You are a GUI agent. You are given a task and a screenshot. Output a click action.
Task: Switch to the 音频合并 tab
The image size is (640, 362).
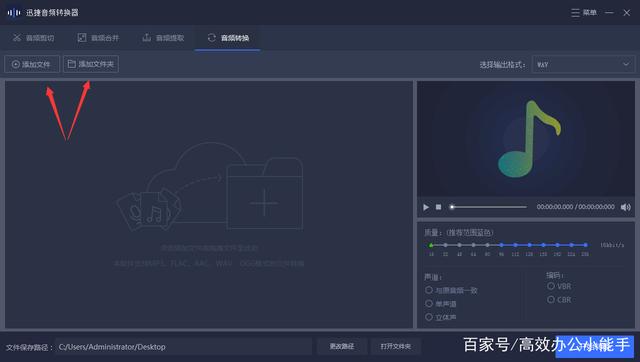98,38
